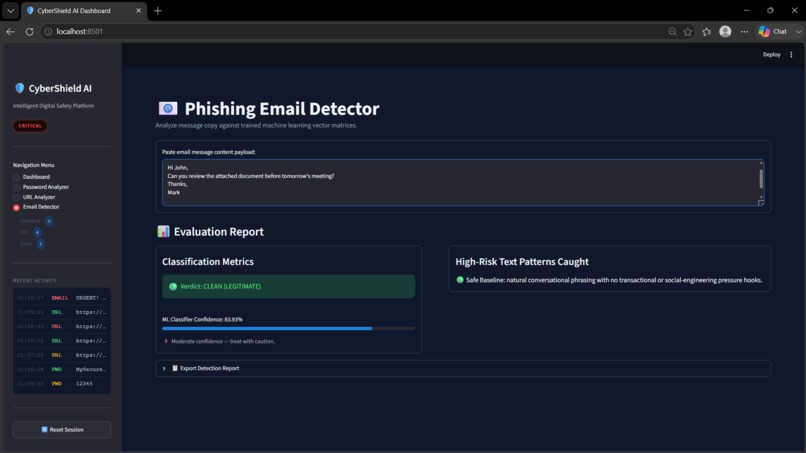Click the Email count badge in sidebar
The width and height of the screenshot is (806, 453).
pyautogui.click(x=40, y=244)
